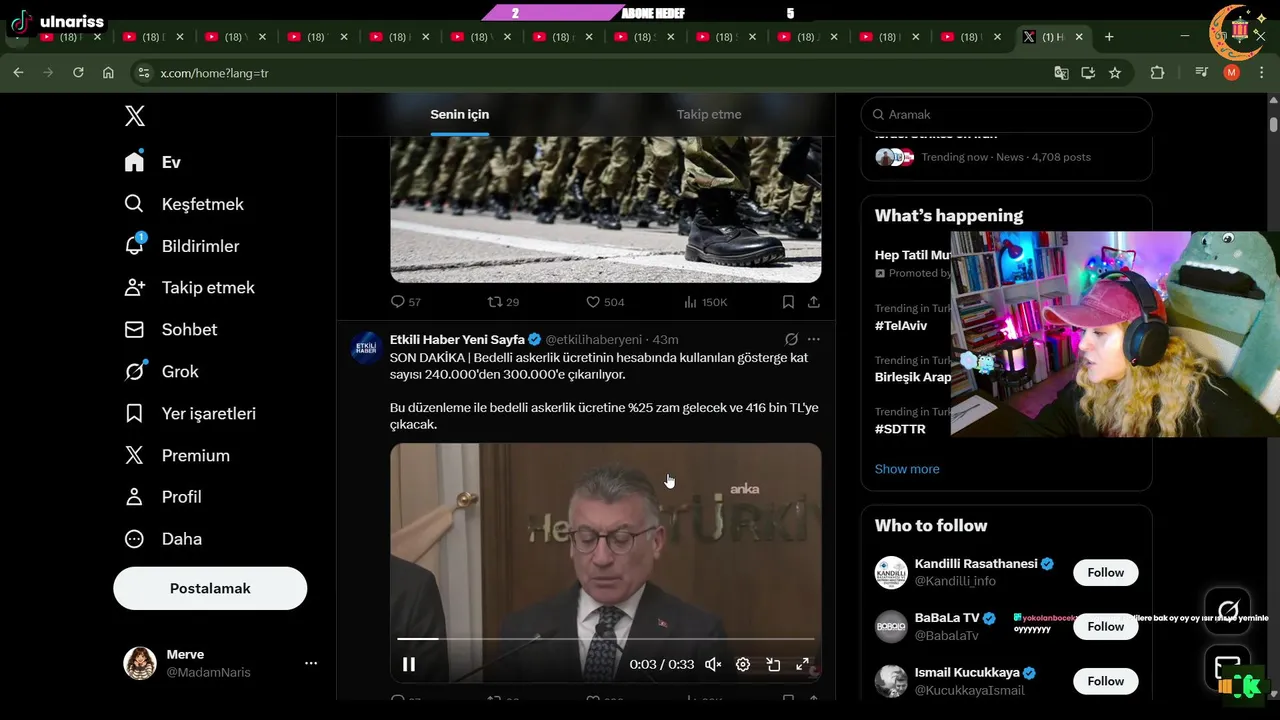Open Sohbet messages
This screenshot has width=1280, height=720.
(170, 330)
